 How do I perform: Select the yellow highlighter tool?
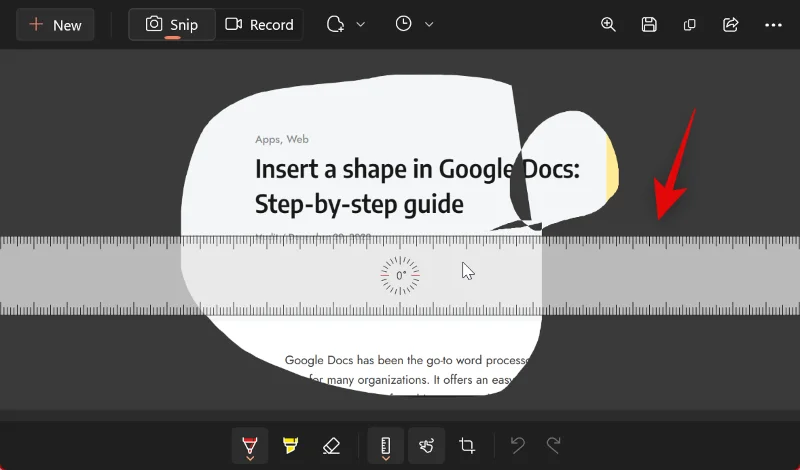(290, 445)
